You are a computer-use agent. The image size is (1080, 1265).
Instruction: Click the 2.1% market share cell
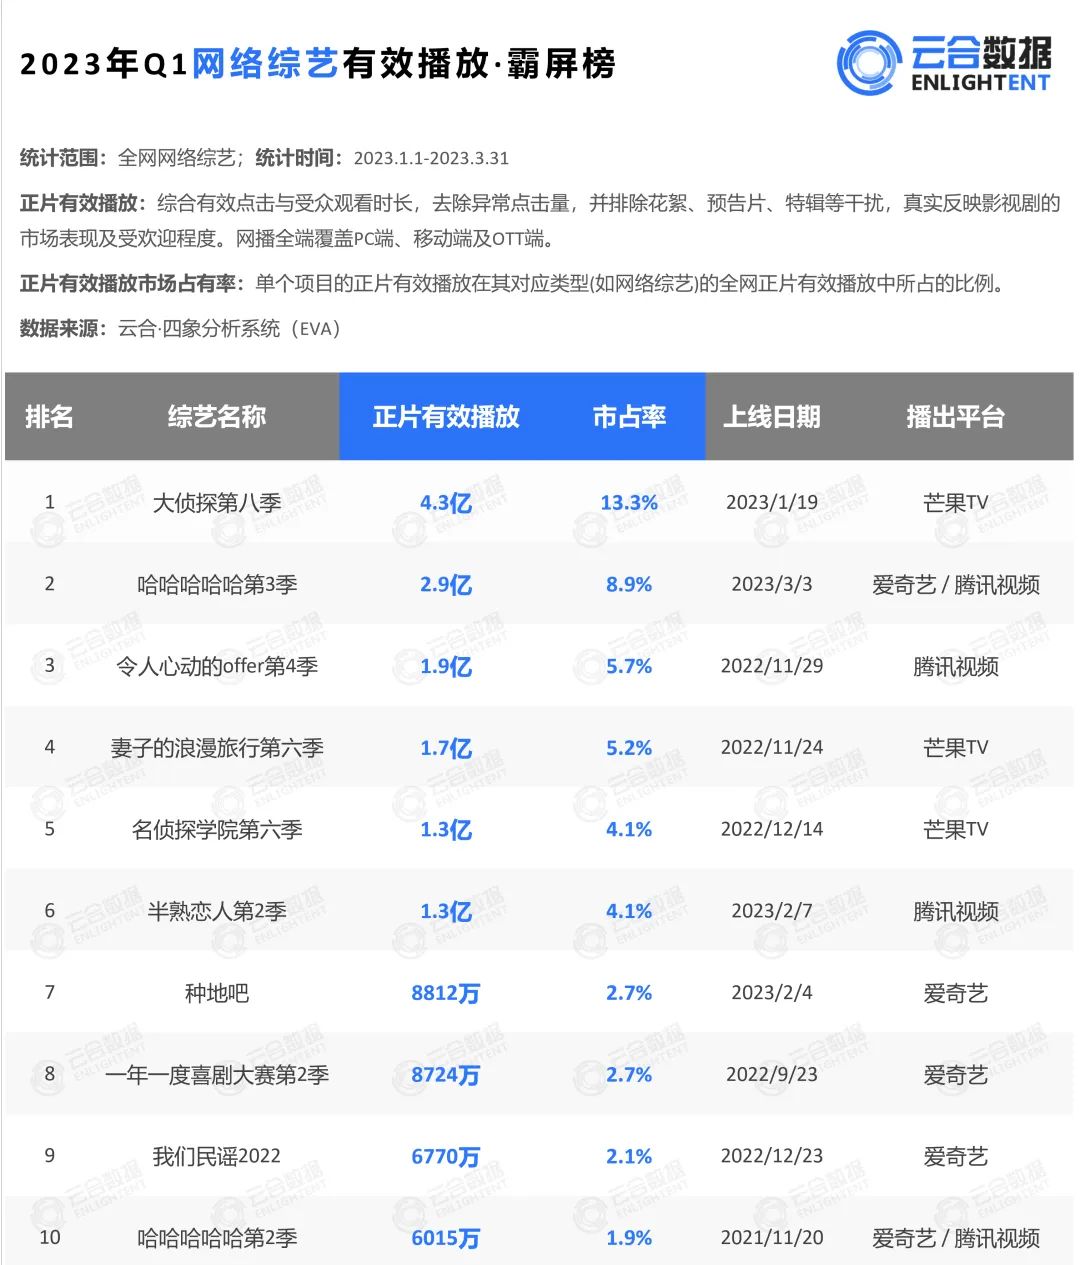point(629,1156)
